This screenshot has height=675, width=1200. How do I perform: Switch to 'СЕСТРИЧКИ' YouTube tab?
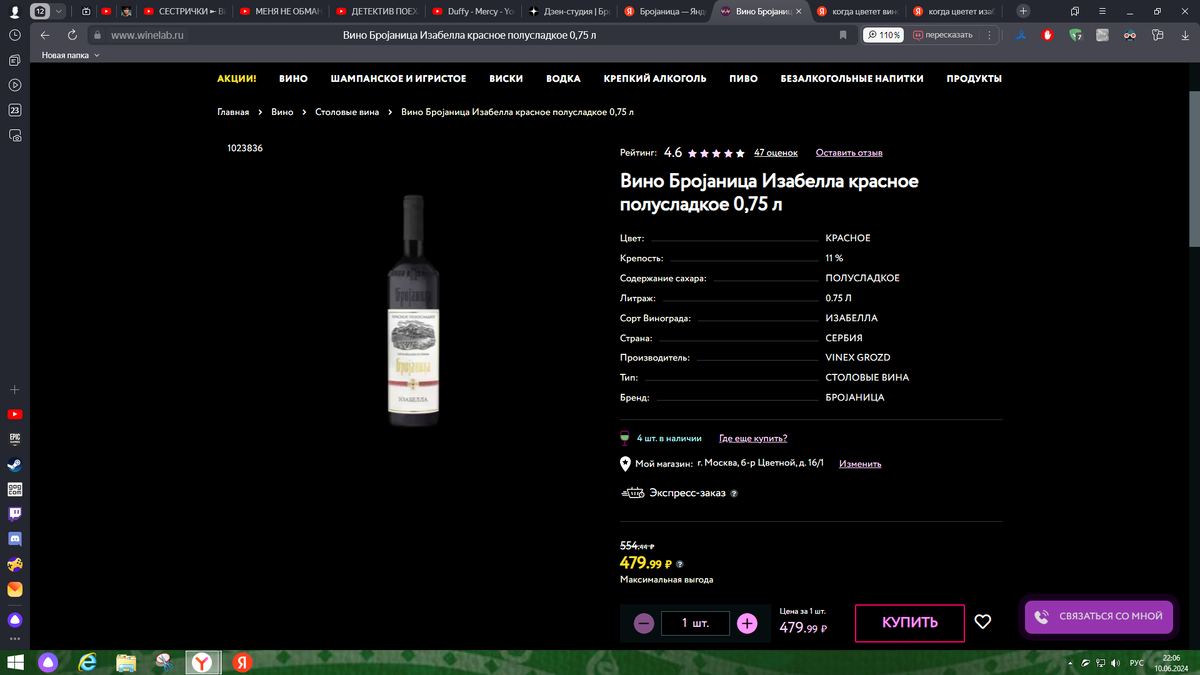183,11
